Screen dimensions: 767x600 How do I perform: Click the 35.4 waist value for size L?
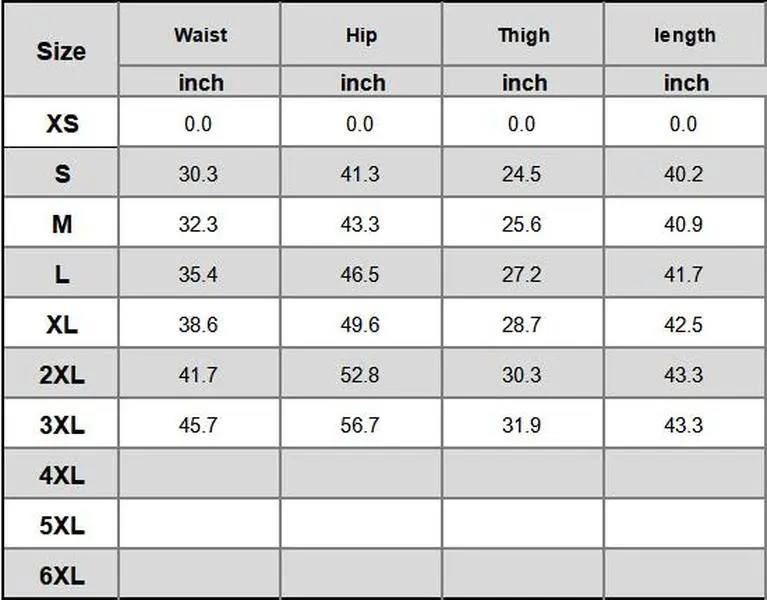point(198,274)
